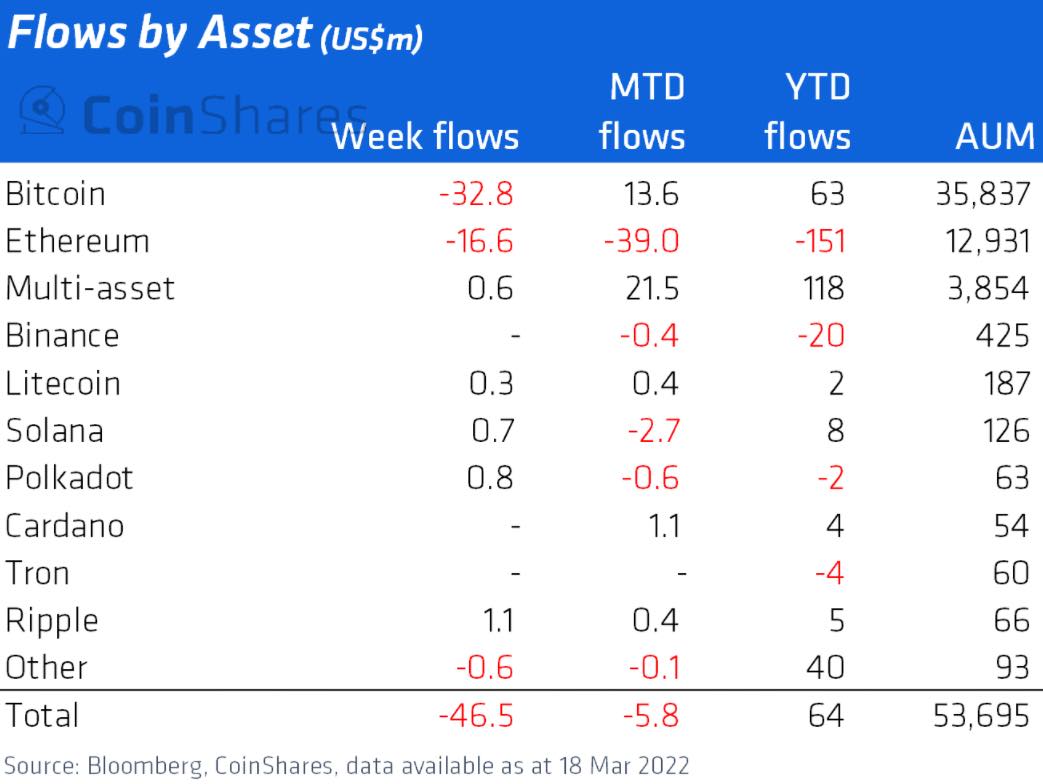Select the Cardano row label
Viewport: 1043px width, 784px height.
point(65,526)
